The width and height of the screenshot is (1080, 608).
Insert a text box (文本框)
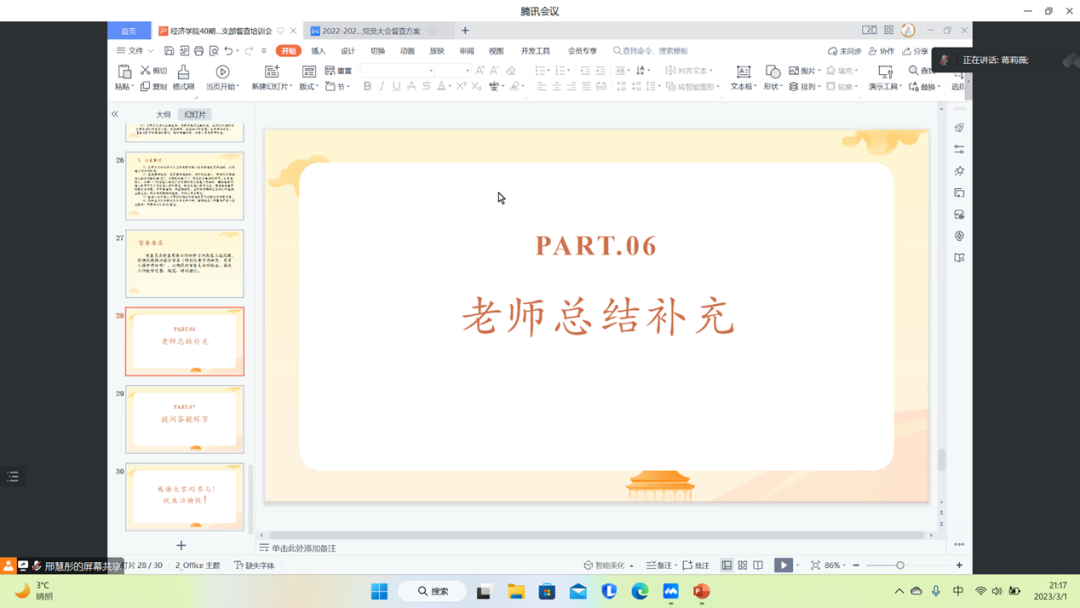click(743, 77)
